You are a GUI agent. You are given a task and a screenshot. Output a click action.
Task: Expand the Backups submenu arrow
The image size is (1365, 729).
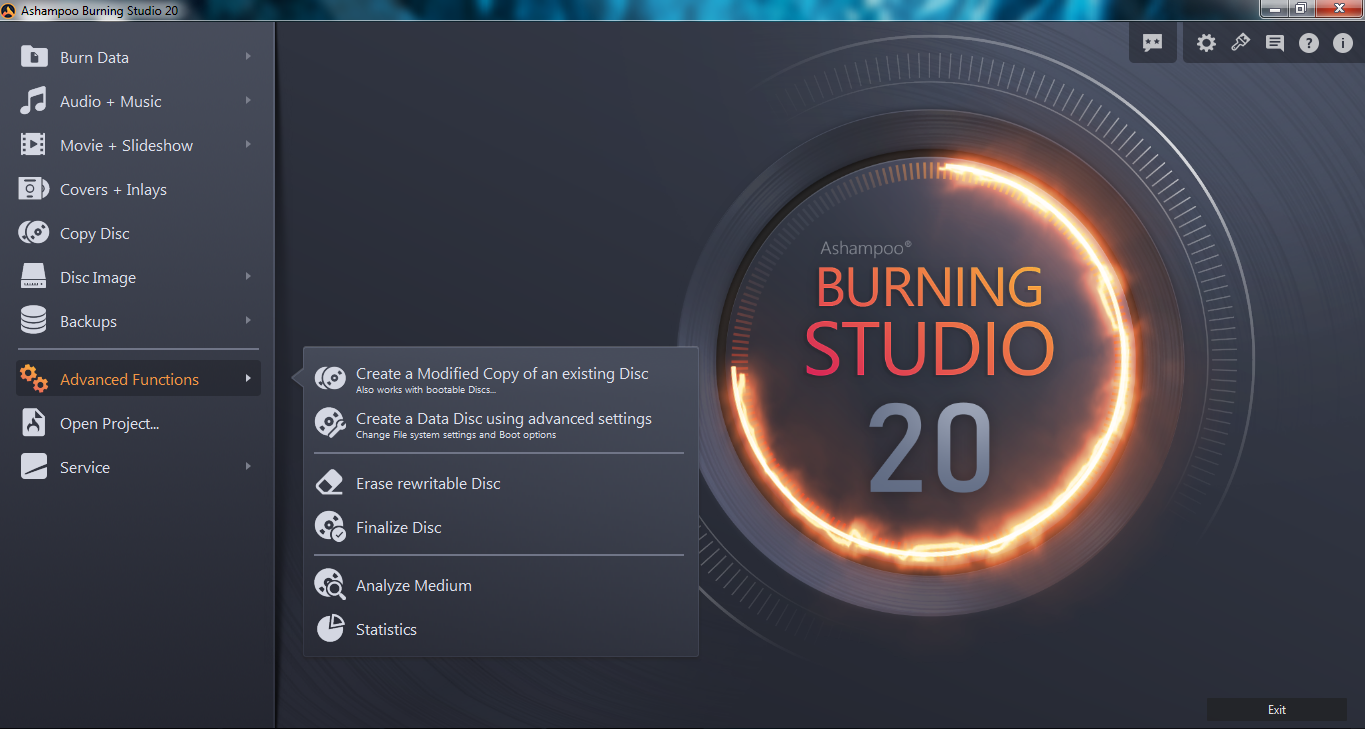pos(248,321)
